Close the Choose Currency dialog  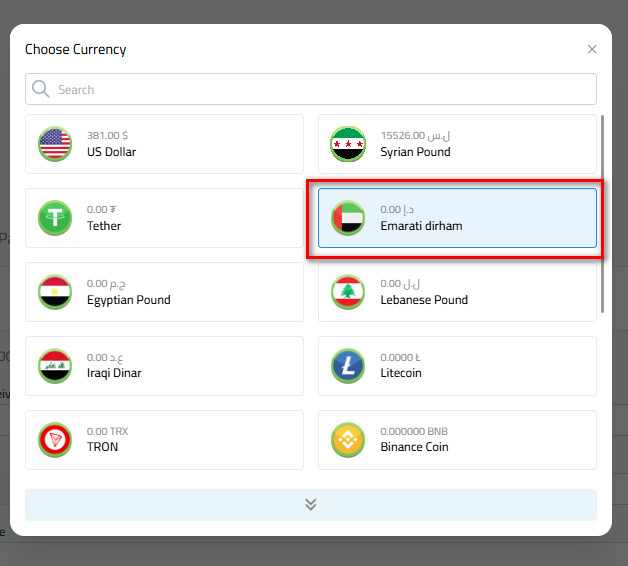click(x=592, y=49)
